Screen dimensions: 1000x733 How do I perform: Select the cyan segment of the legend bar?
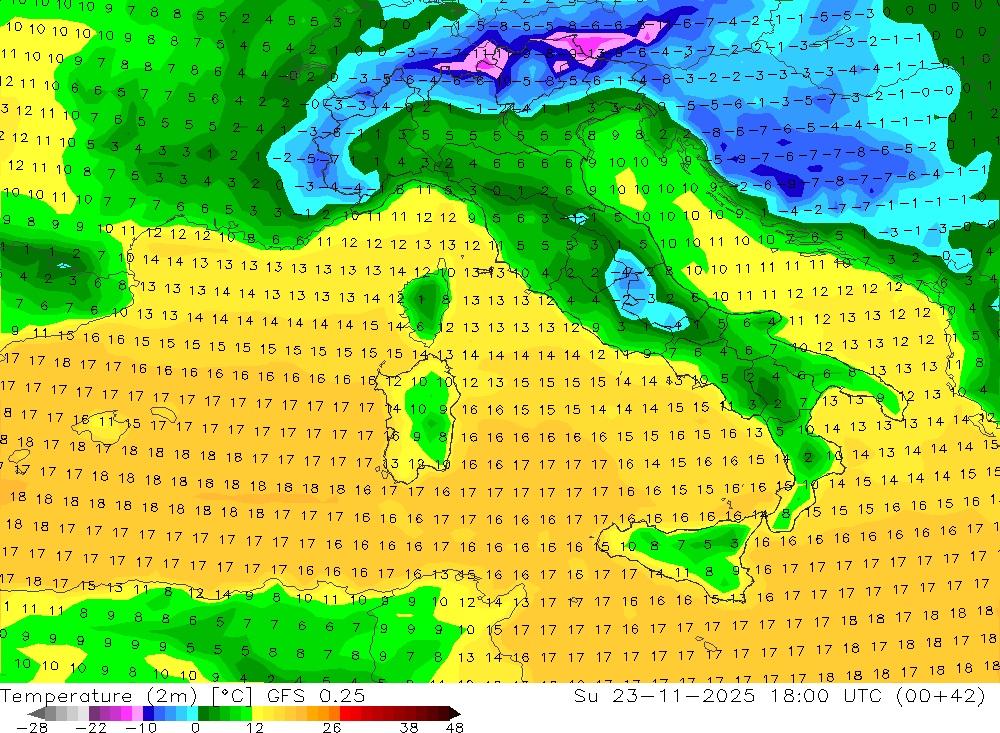[192, 713]
